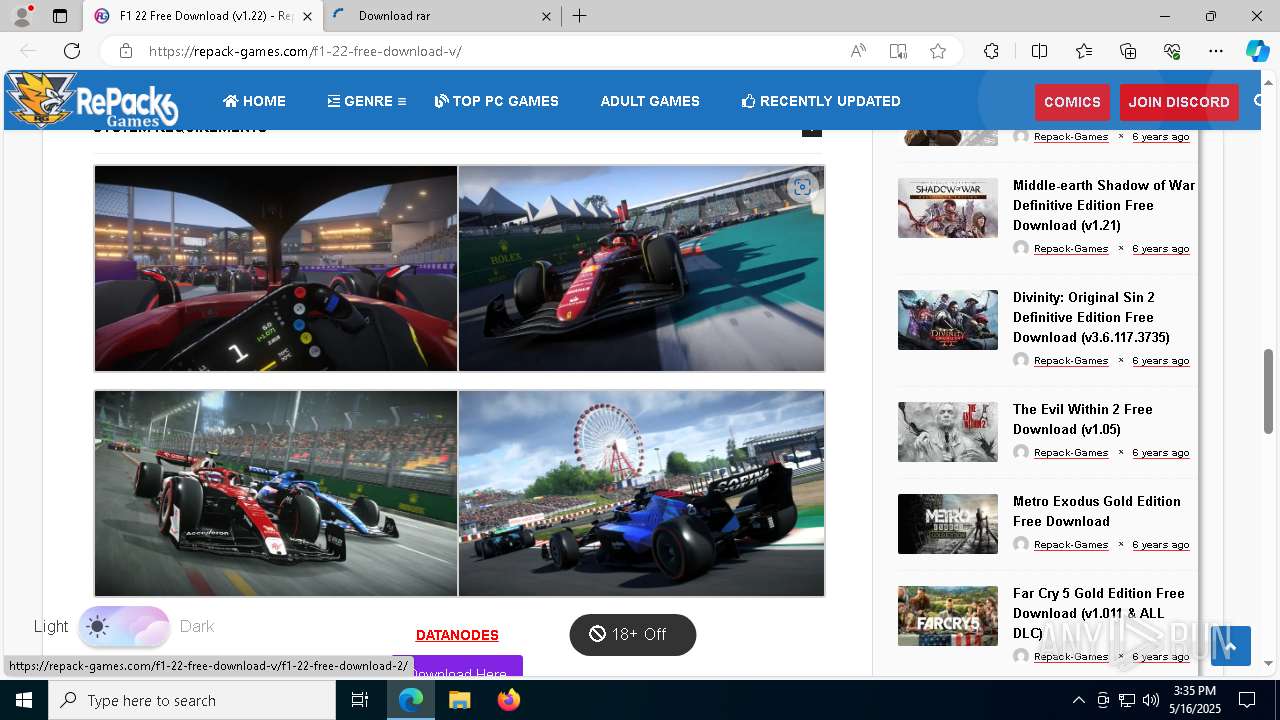
Task: Open red Ferrari on track screenshot
Action: point(641,268)
